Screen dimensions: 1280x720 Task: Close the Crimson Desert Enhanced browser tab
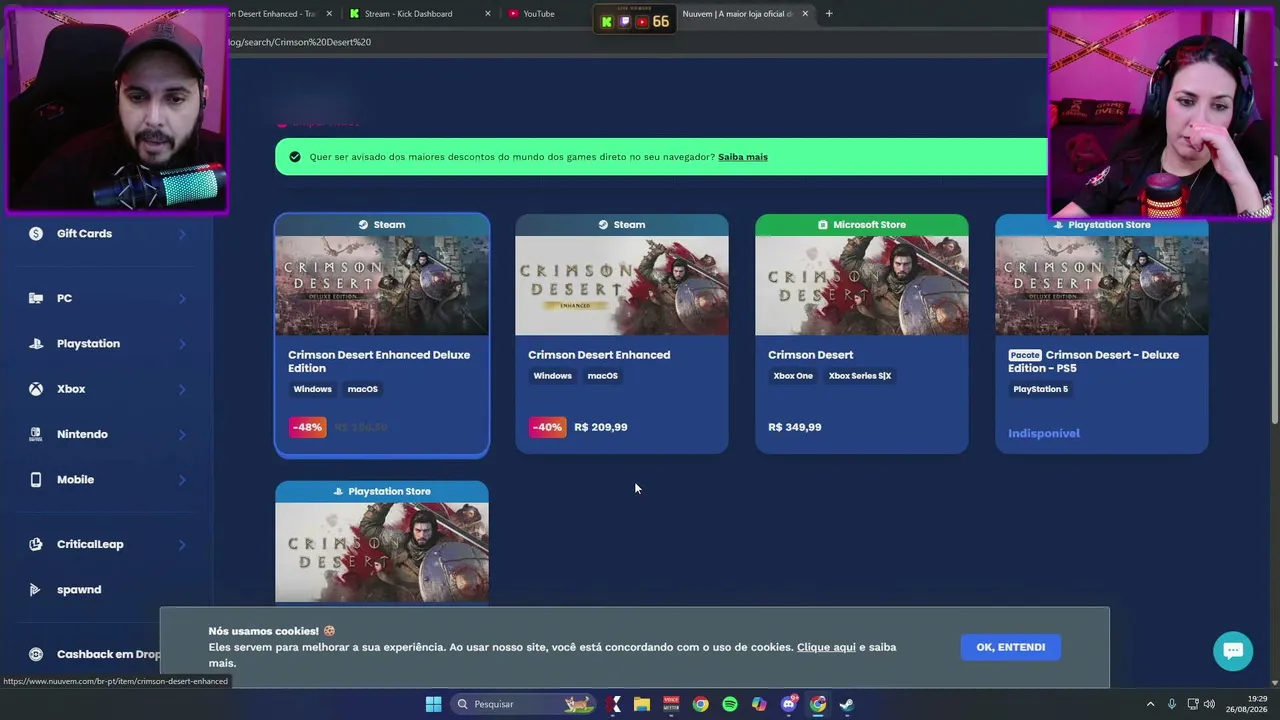[329, 14]
